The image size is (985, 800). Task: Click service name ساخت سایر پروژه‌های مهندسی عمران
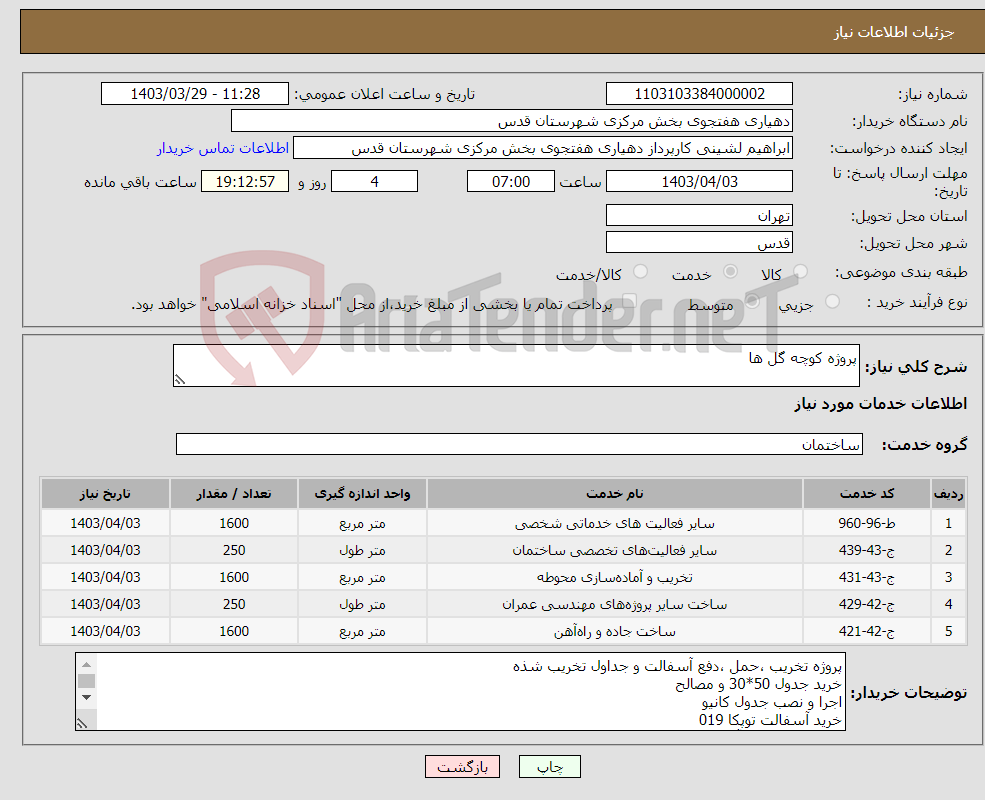click(614, 604)
